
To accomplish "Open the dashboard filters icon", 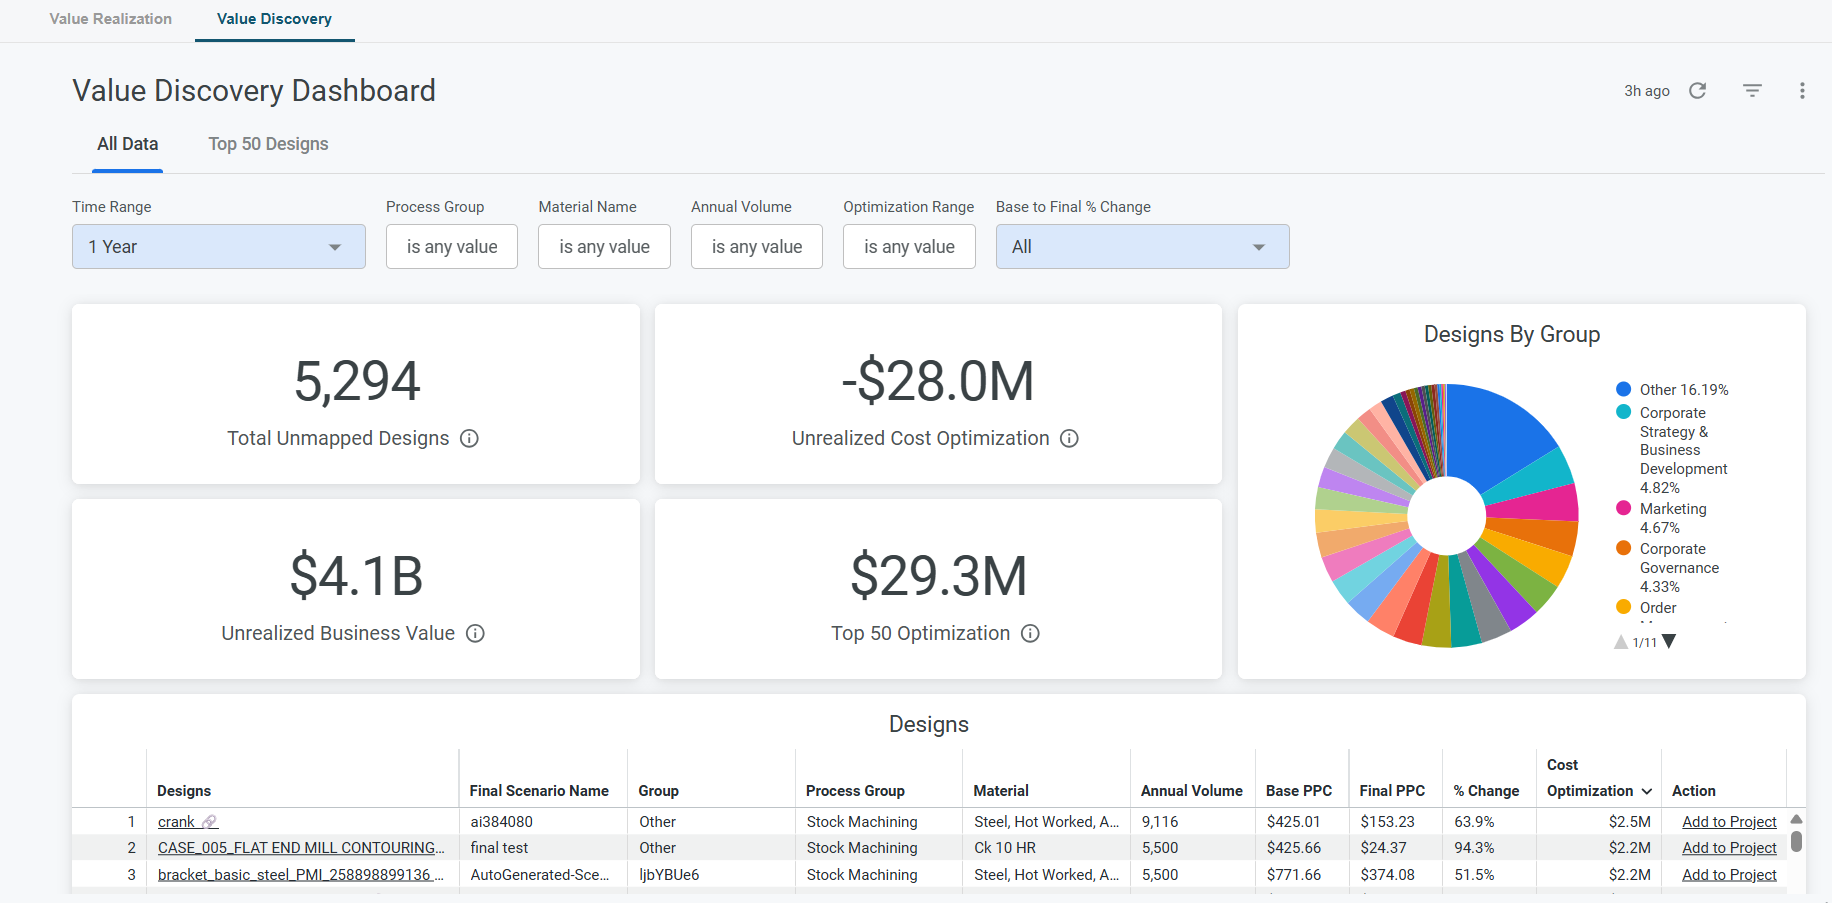I will [x=1752, y=91].
